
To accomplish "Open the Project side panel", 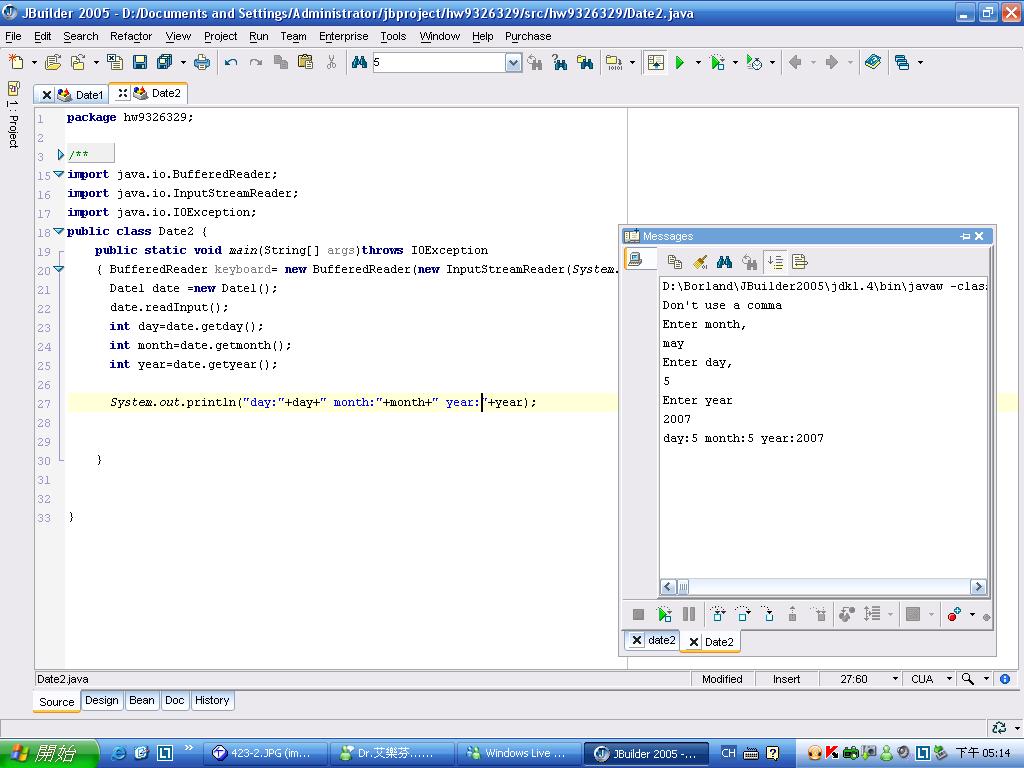I will pyautogui.click(x=13, y=115).
